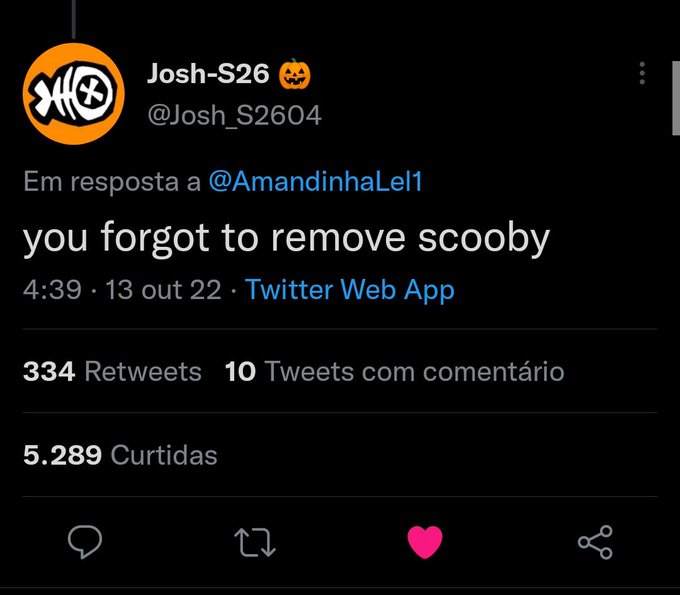The height and width of the screenshot is (595, 680).
Task: Click the tweet timestamp 4:39
Action: pyautogui.click(x=52, y=290)
